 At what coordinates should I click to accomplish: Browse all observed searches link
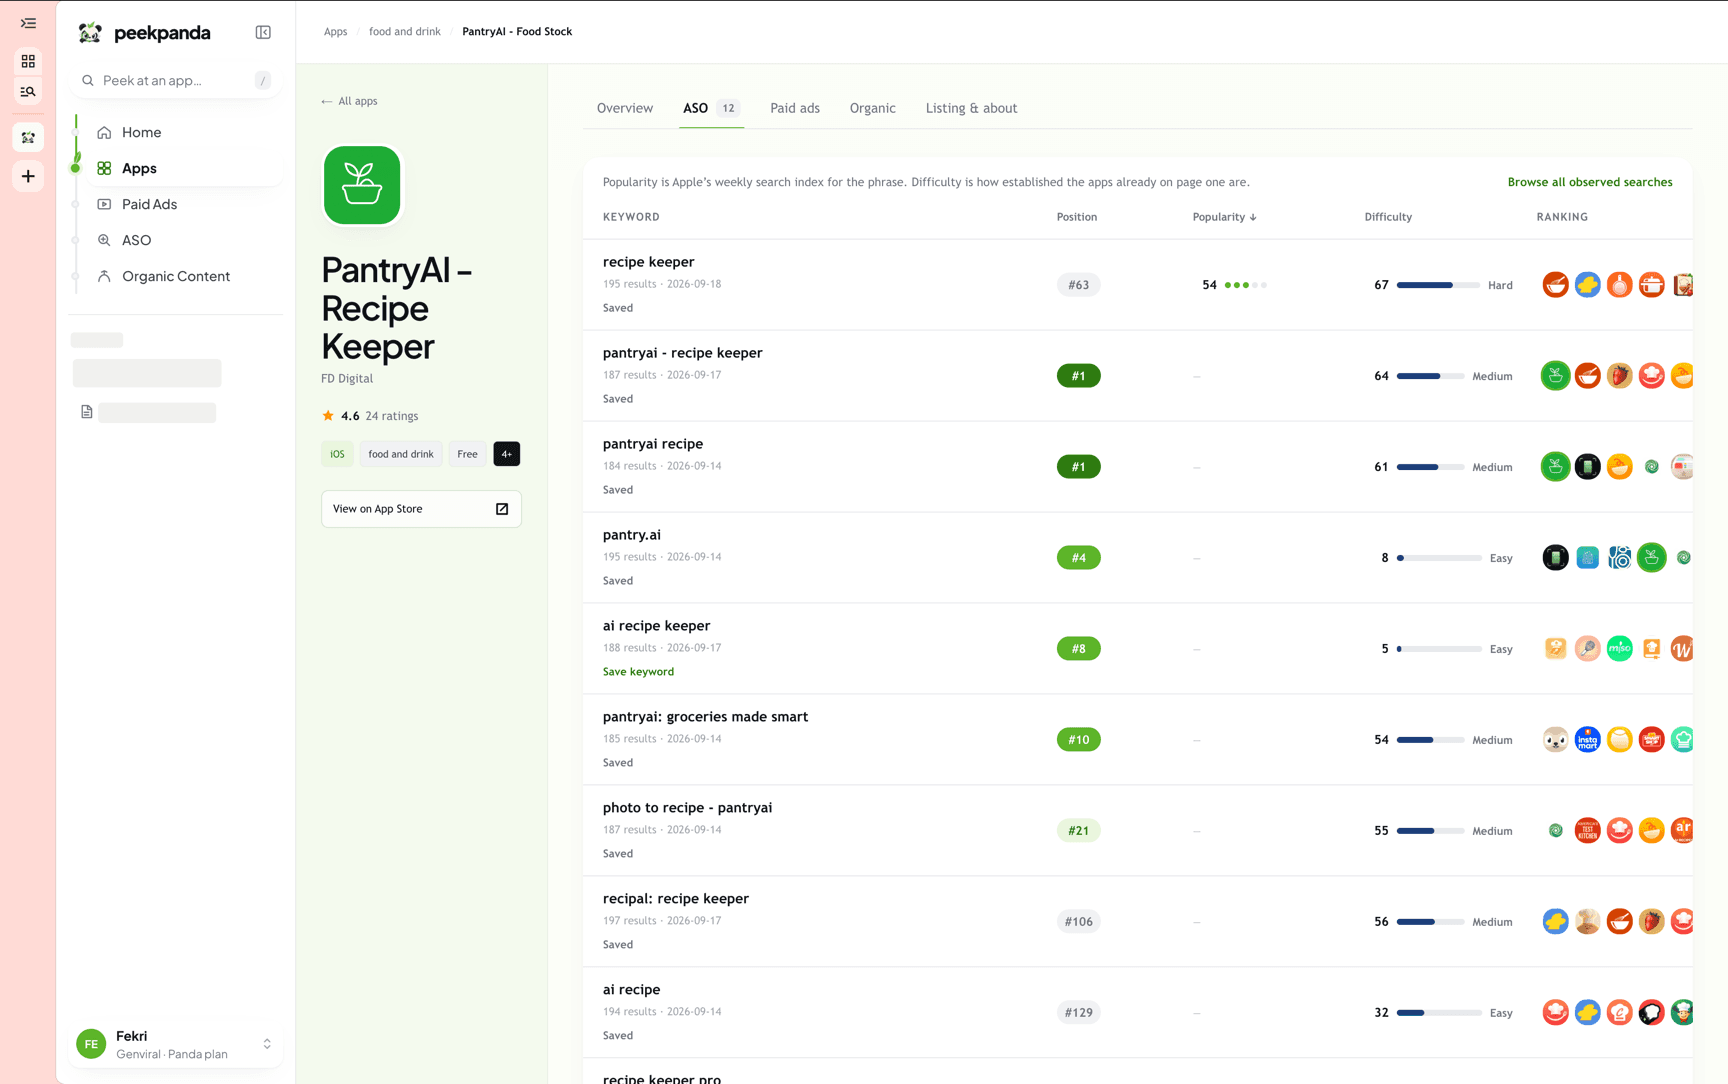click(1590, 182)
